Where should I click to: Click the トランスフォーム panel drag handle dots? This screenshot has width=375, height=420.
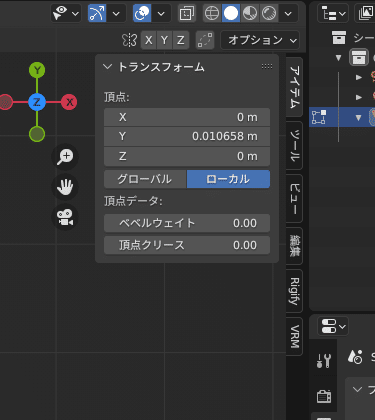pos(267,66)
